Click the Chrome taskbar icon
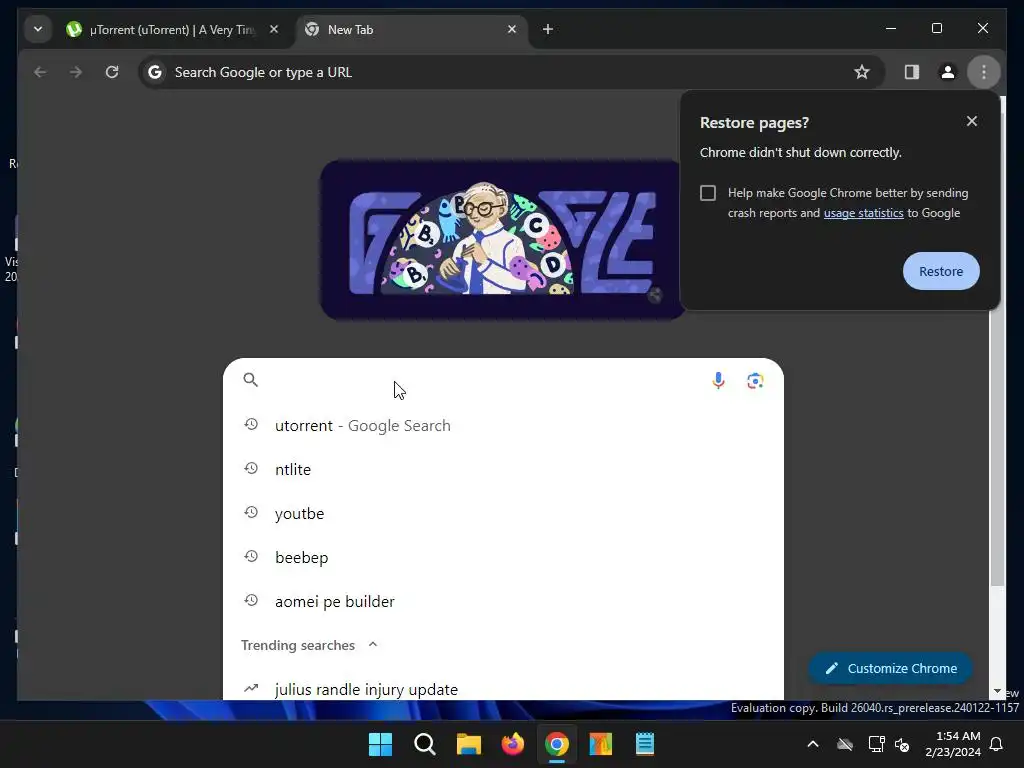This screenshot has height=768, width=1024. [556, 744]
